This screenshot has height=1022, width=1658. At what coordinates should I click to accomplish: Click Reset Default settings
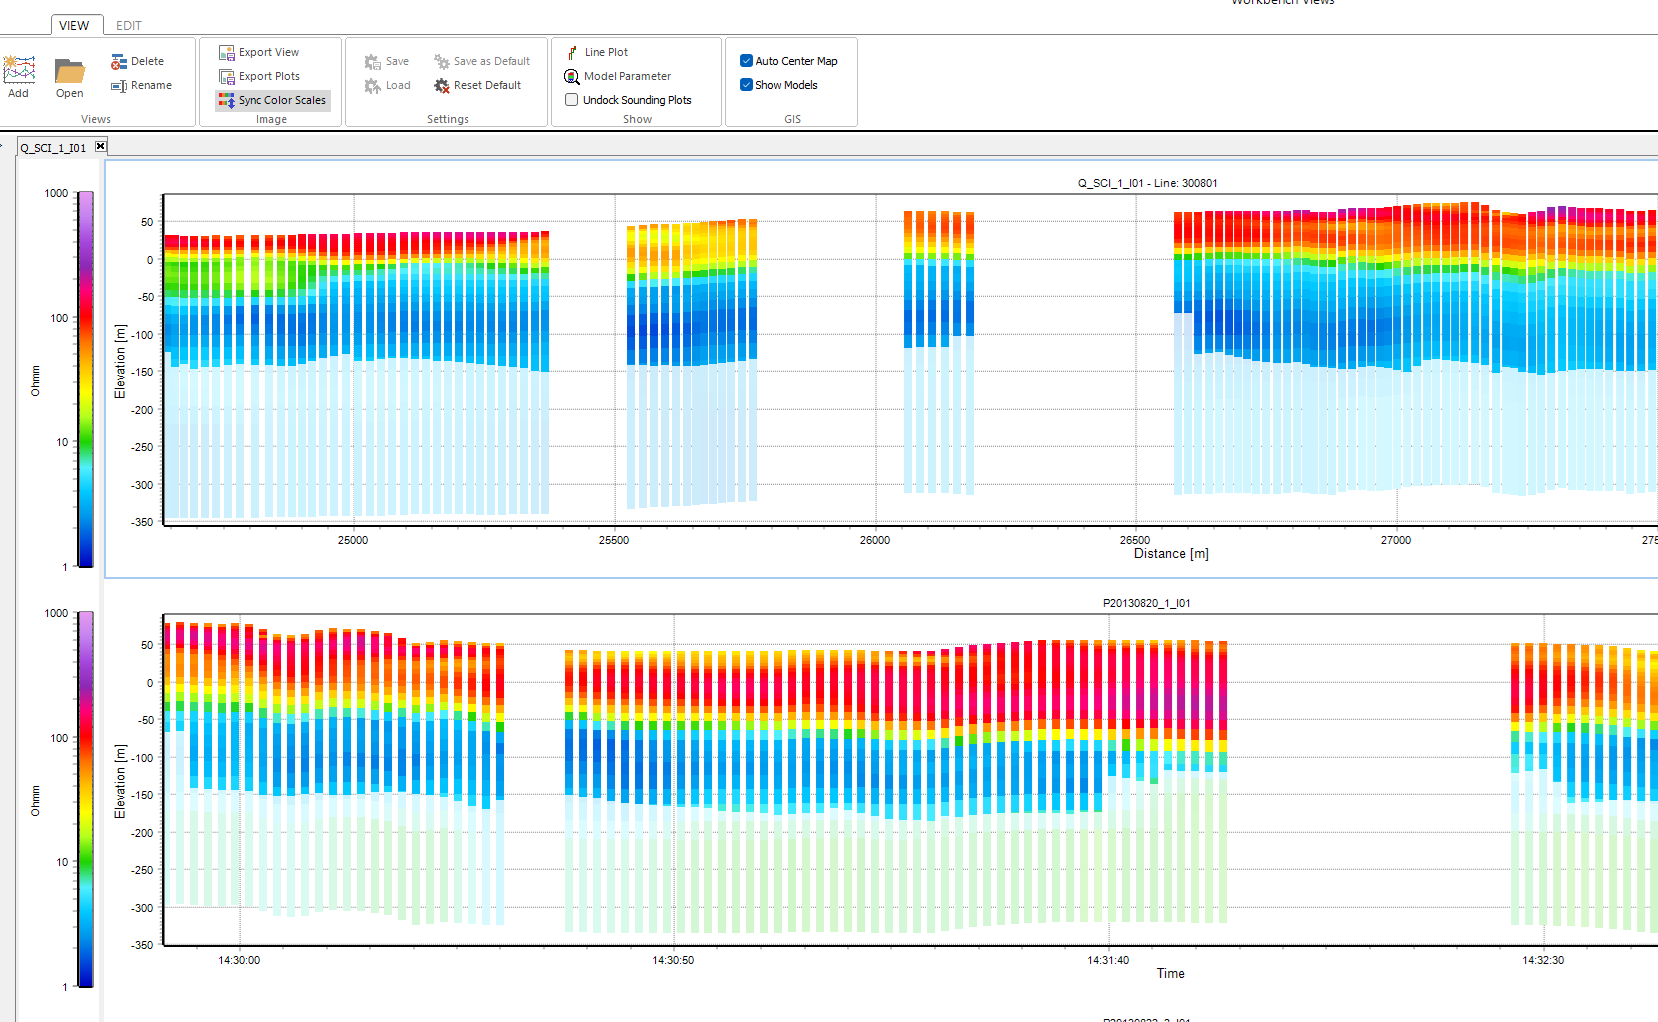point(478,85)
